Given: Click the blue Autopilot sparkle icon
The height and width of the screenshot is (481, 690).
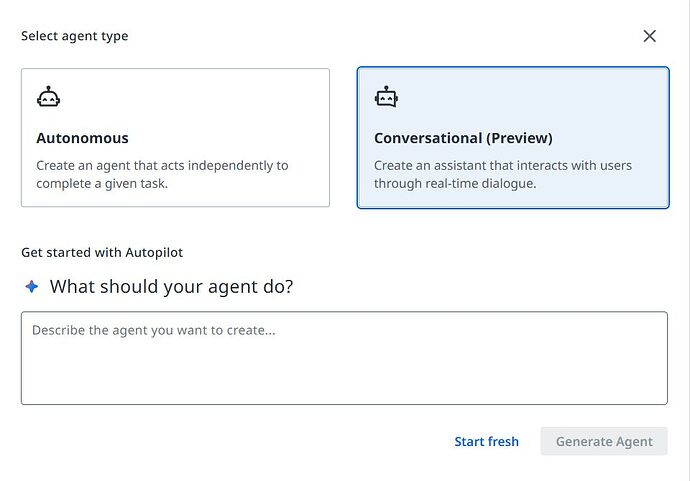Looking at the screenshot, I should pyautogui.click(x=32, y=287).
